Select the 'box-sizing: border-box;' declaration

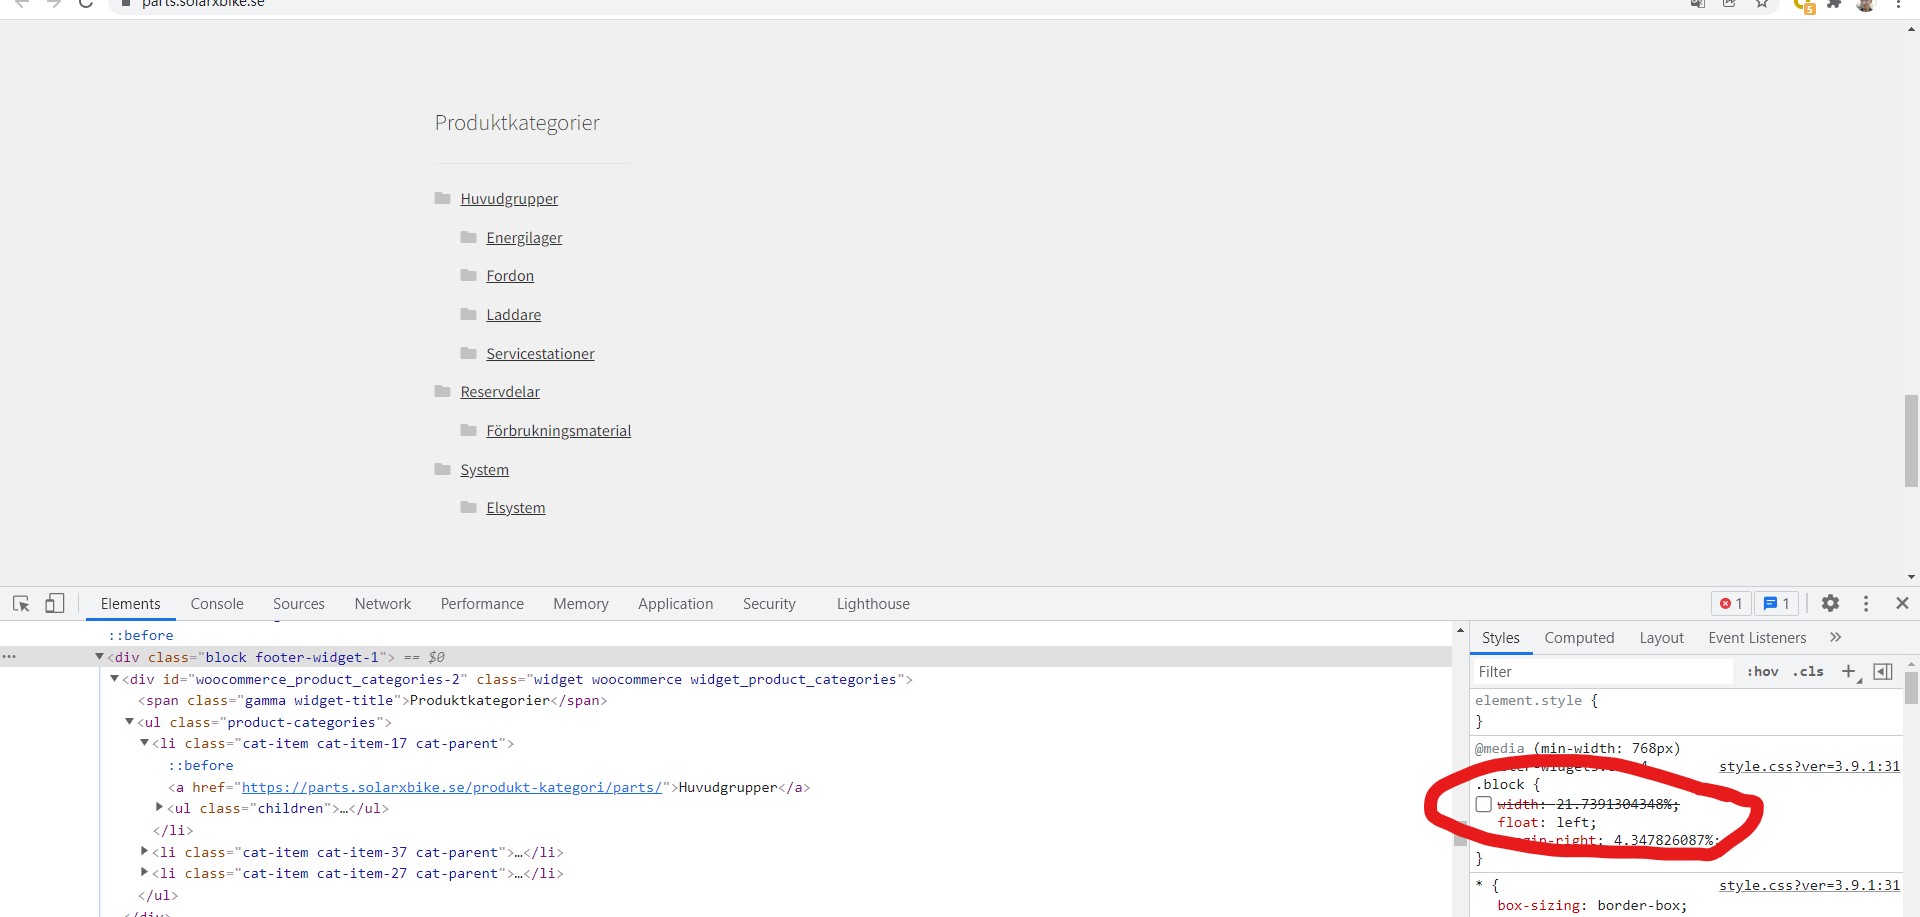pos(1592,905)
